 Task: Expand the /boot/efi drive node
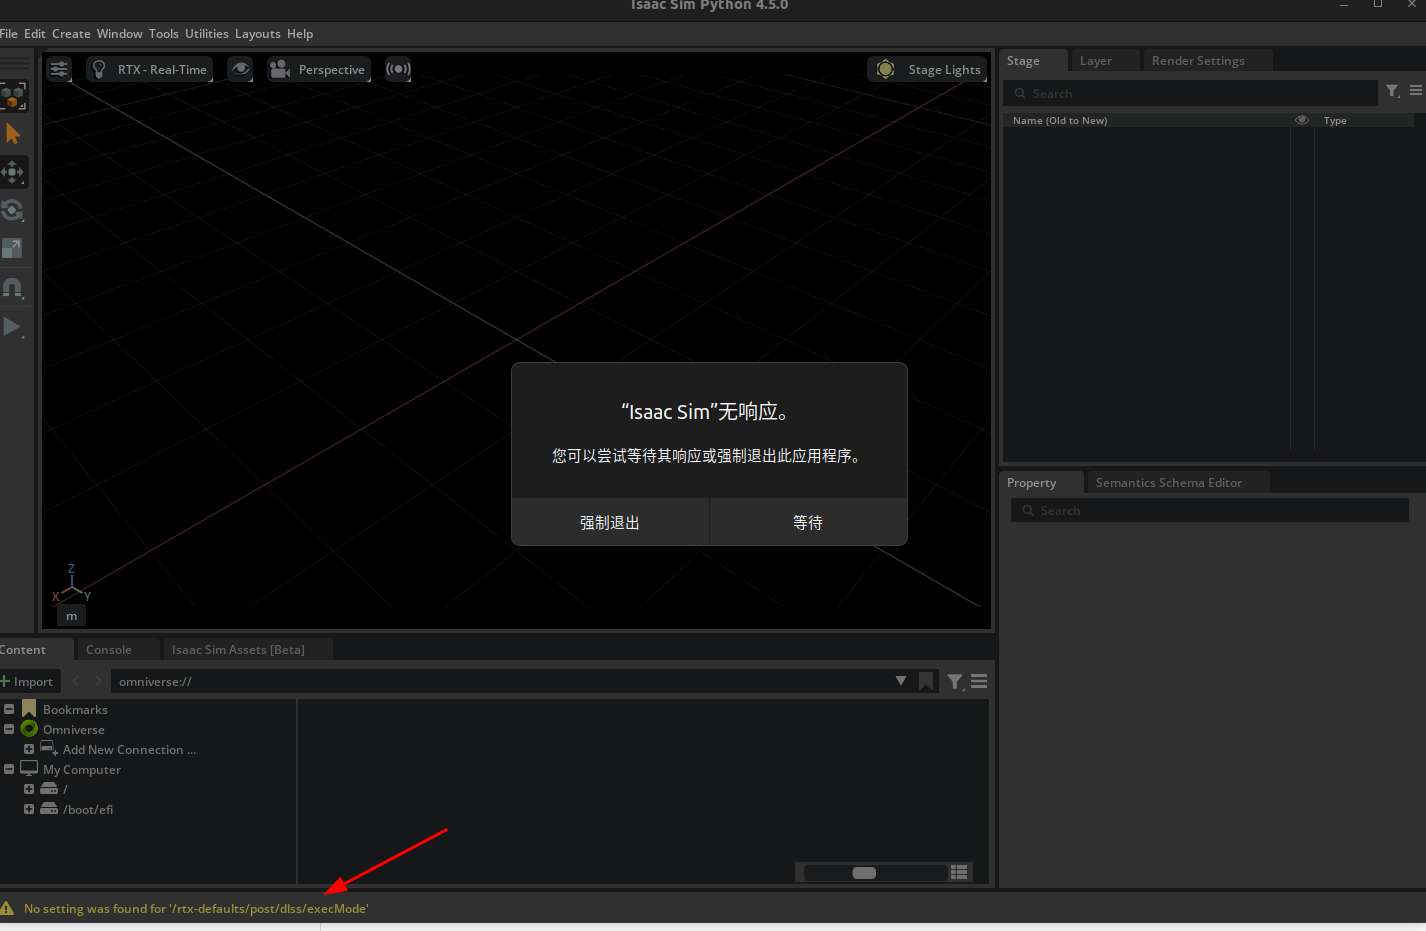point(29,809)
